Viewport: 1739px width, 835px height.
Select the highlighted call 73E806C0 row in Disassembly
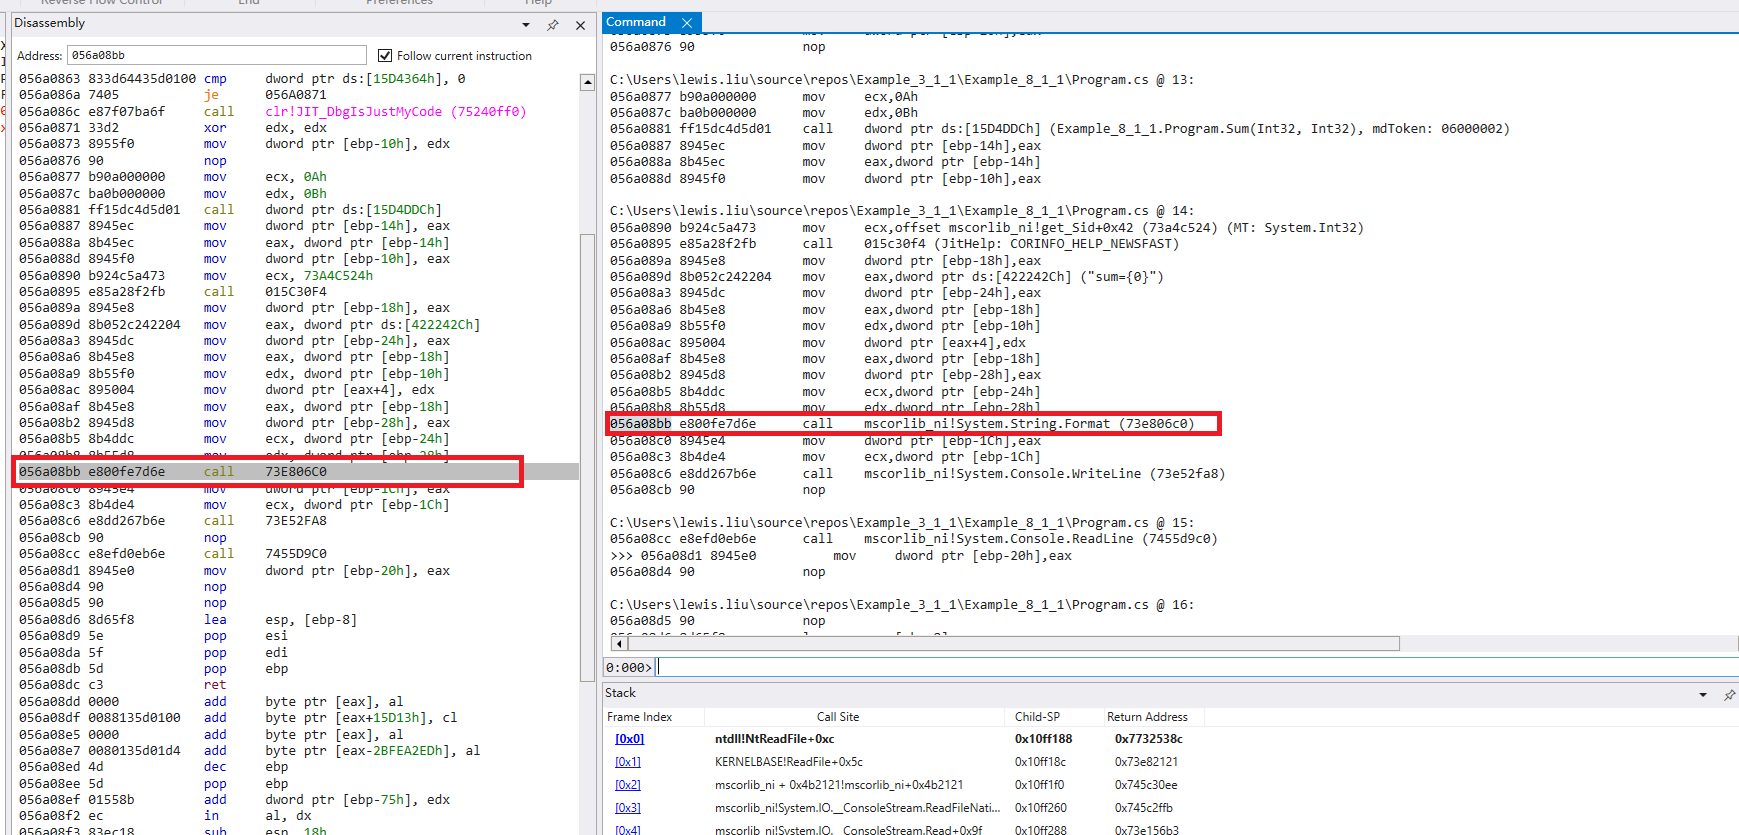pos(298,472)
